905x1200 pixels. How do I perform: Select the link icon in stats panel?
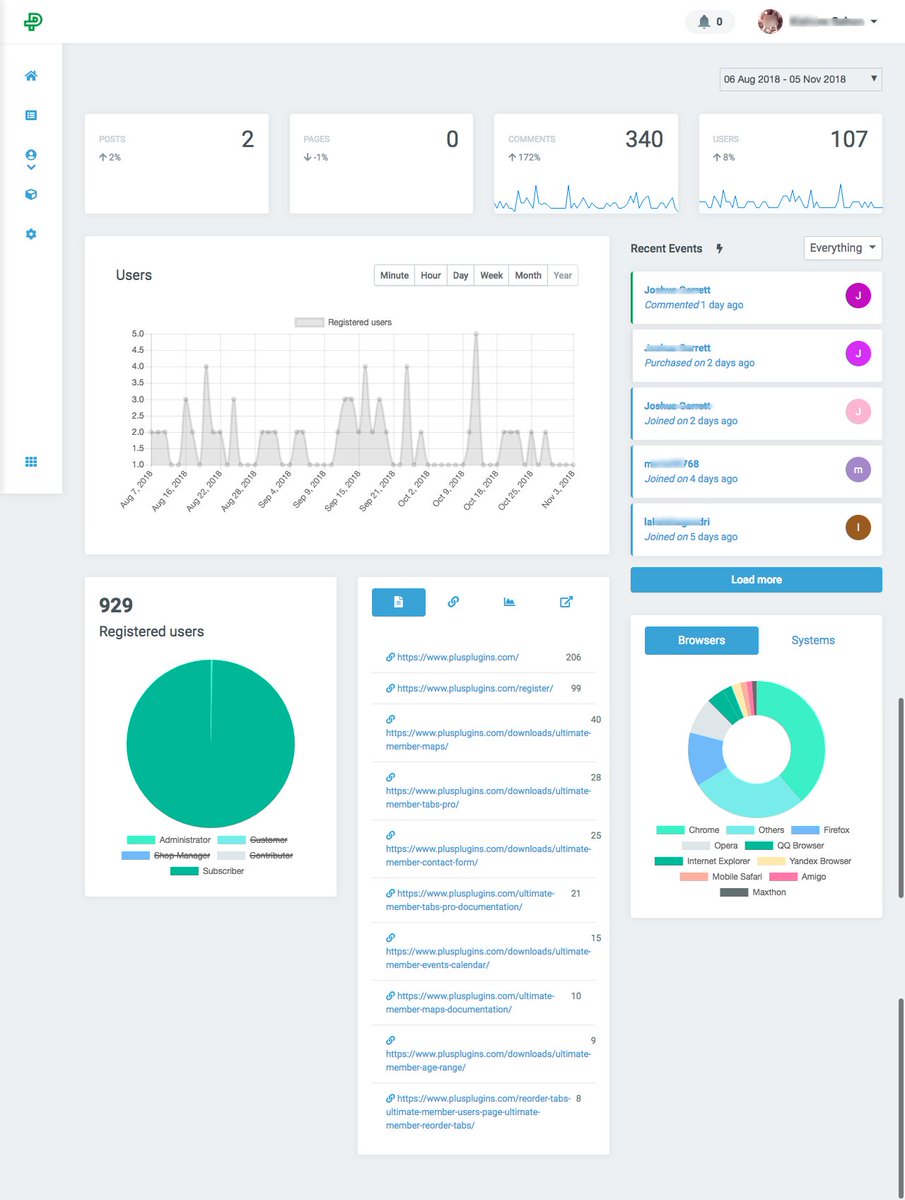[453, 602]
